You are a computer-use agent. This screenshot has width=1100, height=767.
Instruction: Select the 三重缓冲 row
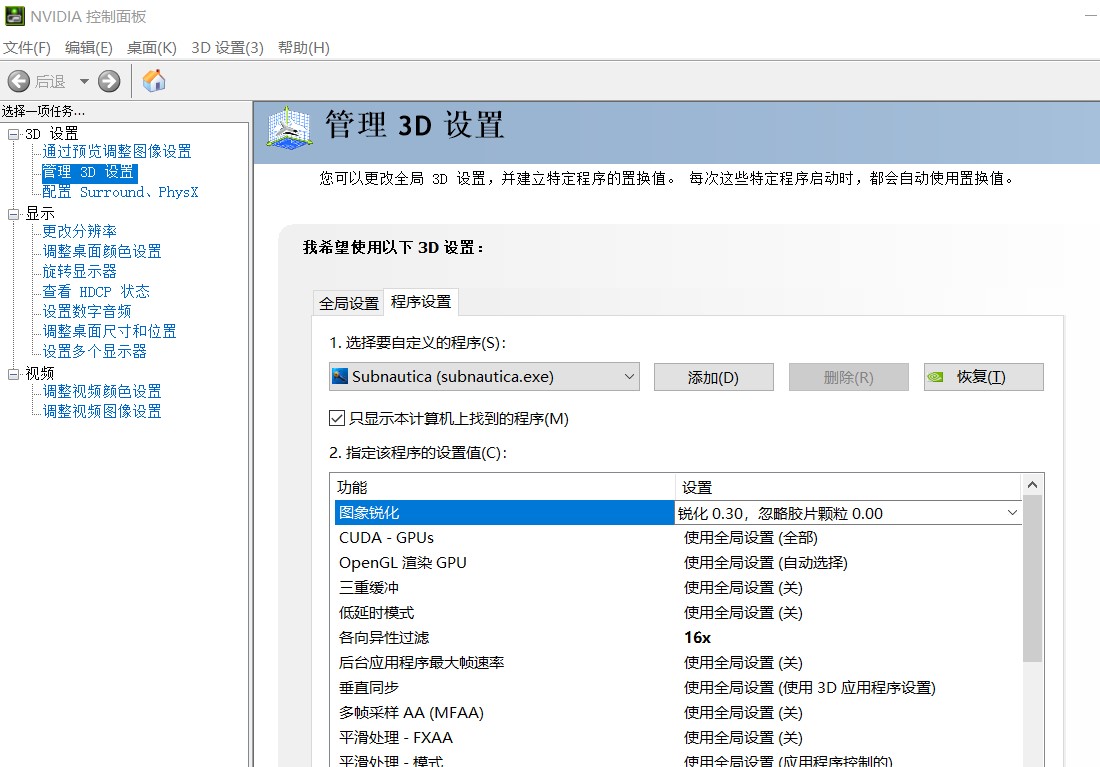[678, 588]
